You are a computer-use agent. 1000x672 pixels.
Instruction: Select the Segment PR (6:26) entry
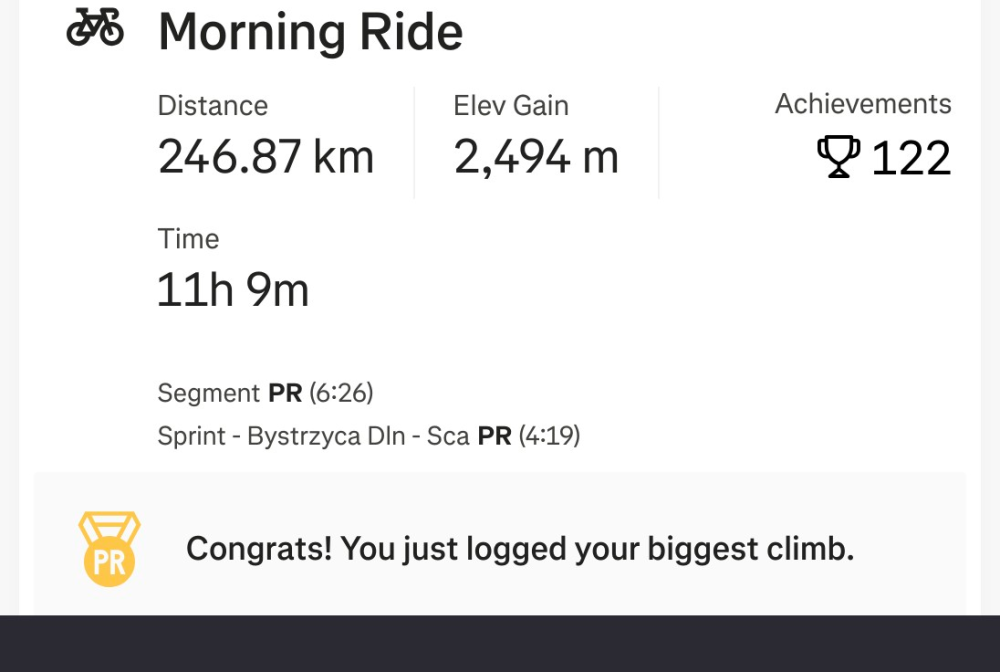click(x=265, y=393)
